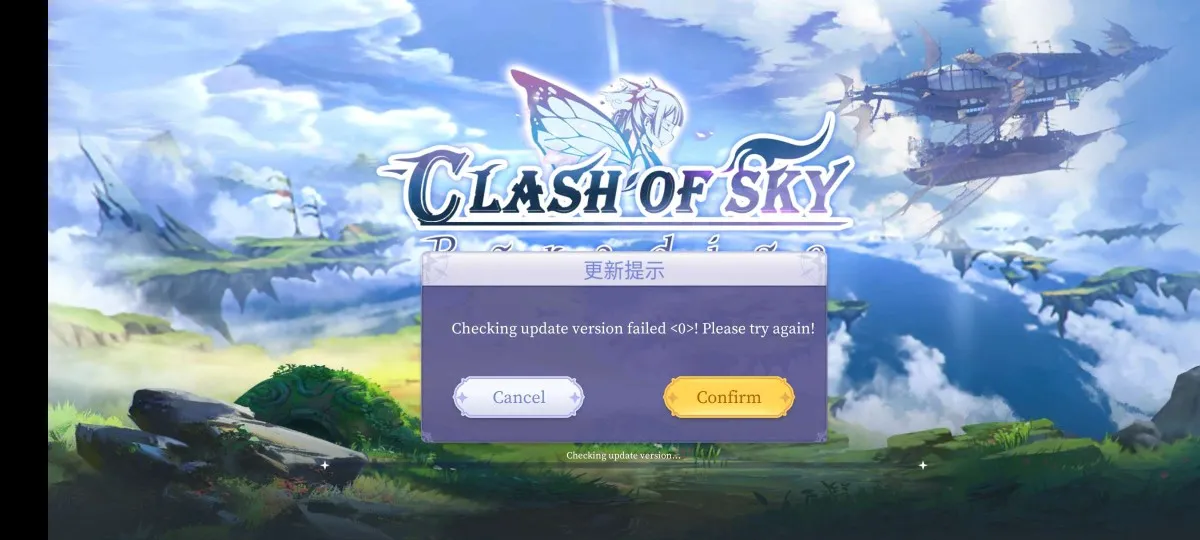Tap the diamond ornament on Confirm's right edge
This screenshot has width=1200, height=540.
click(x=787, y=397)
